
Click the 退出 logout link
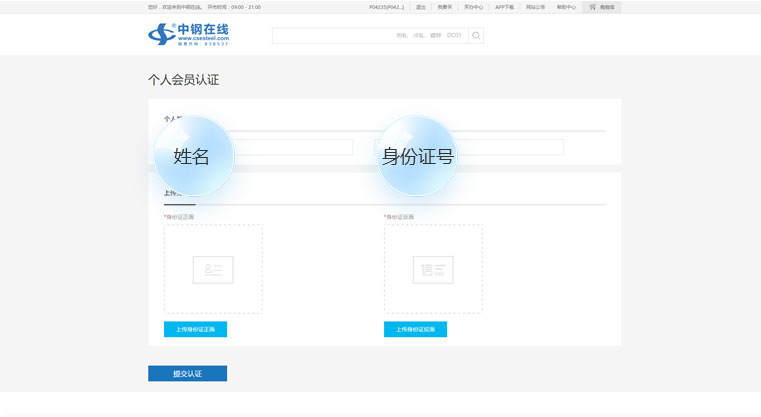click(x=420, y=7)
